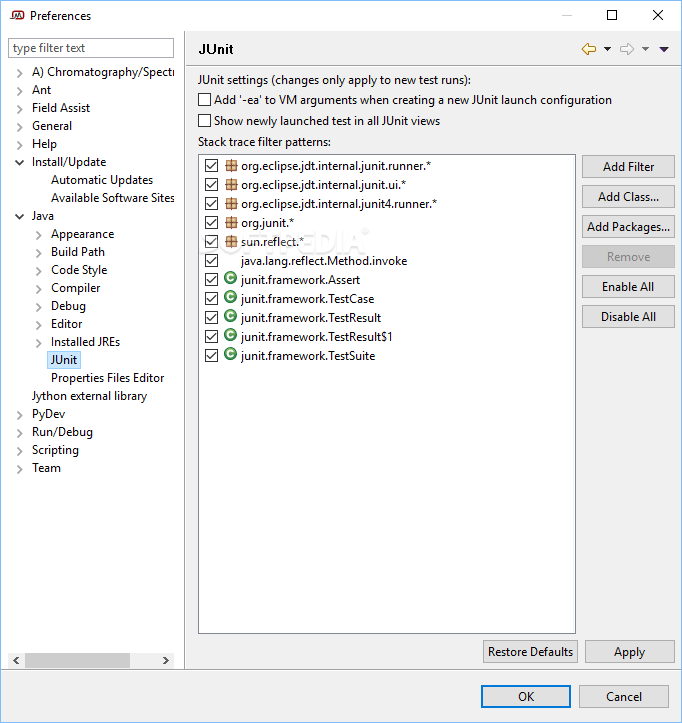Check Show newly launched test in all views
Viewport: 682px width, 723px height.
tap(204, 120)
